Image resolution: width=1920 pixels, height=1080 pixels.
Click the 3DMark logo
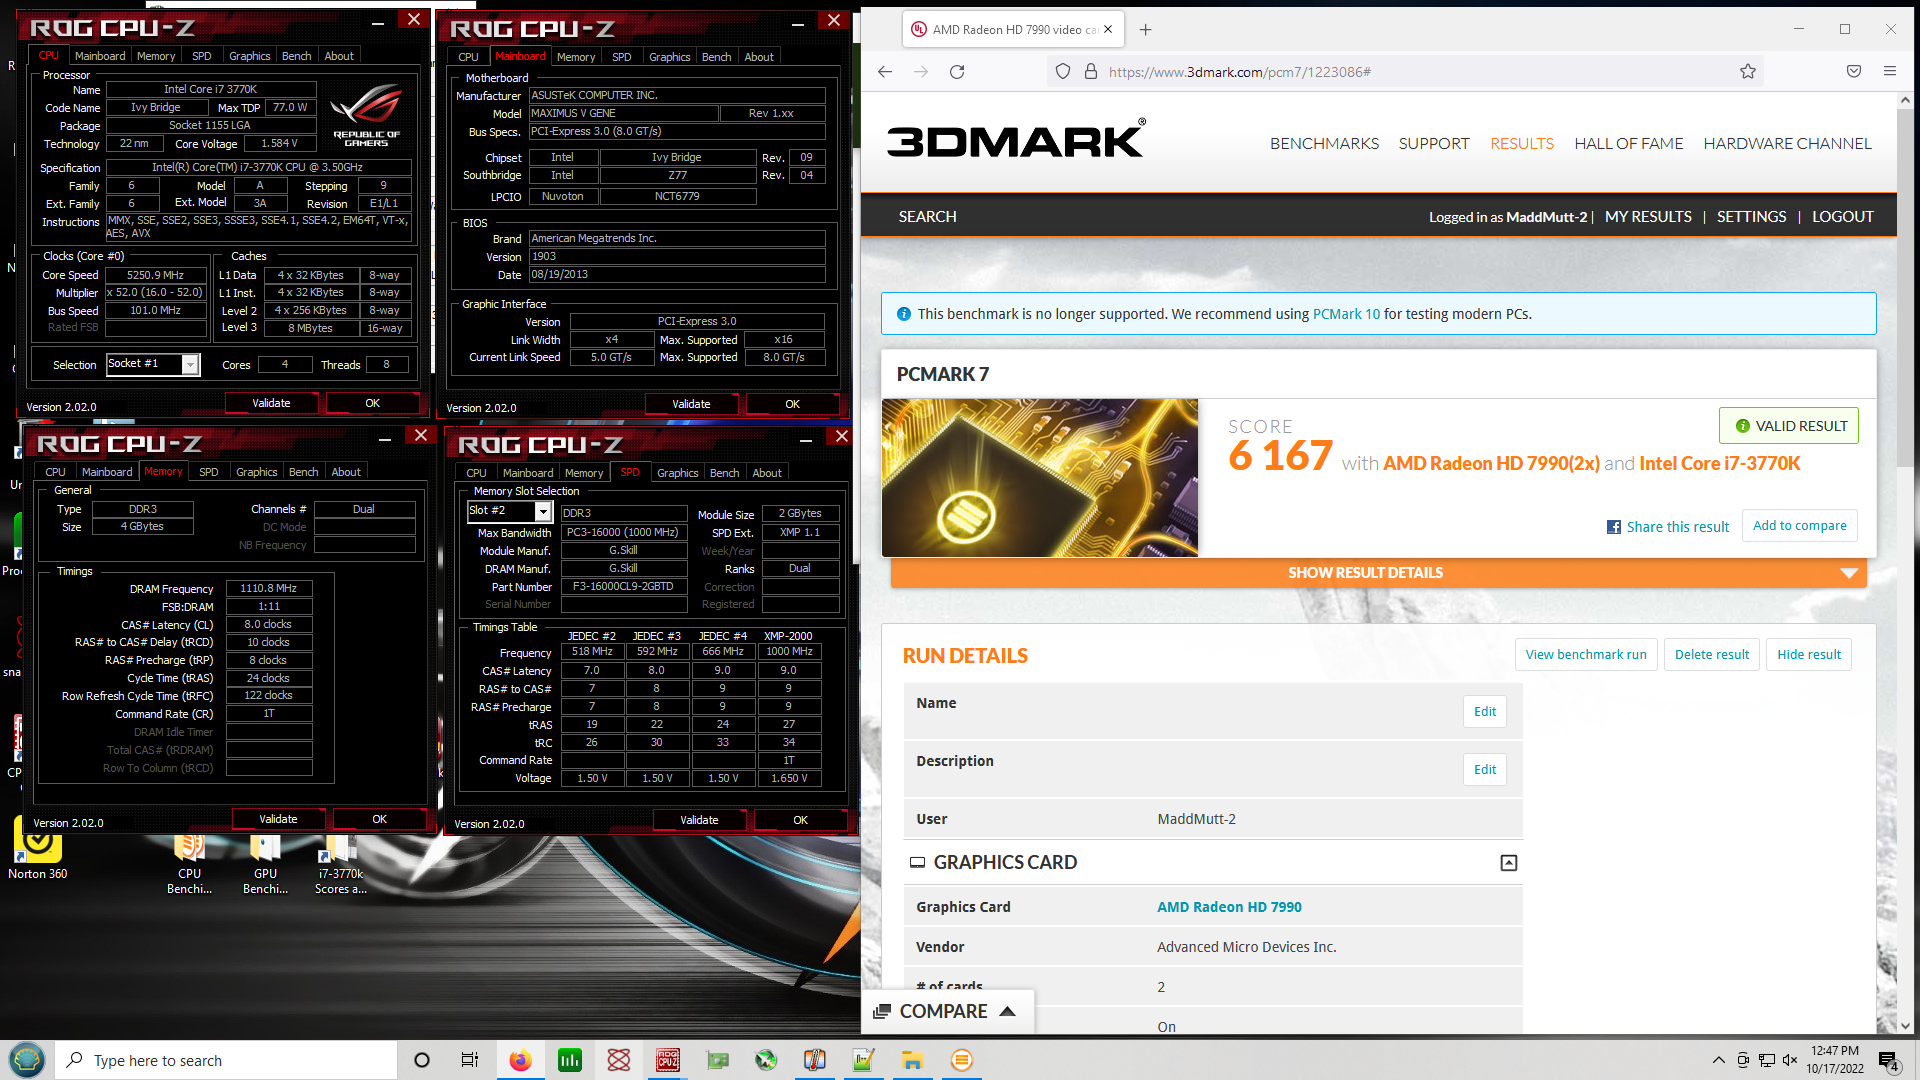point(1016,140)
